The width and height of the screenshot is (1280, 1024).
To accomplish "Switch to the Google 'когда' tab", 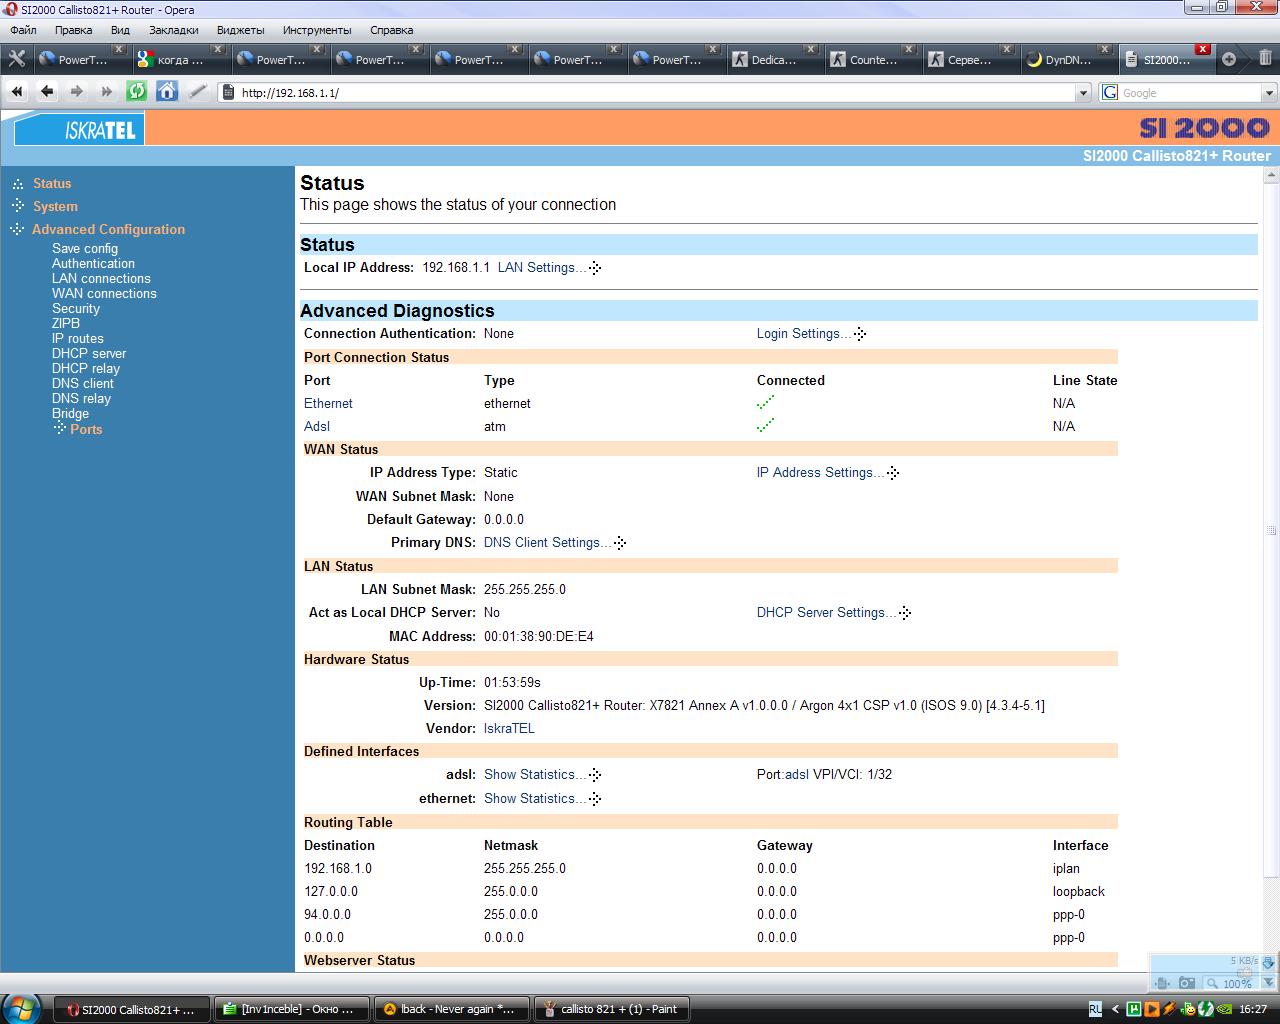I will tap(180, 59).
